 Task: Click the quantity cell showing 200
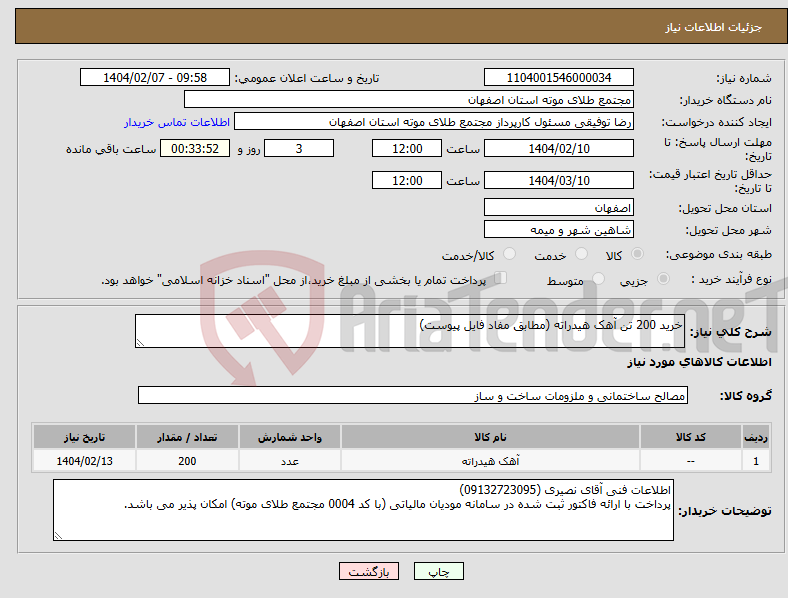coord(187,460)
